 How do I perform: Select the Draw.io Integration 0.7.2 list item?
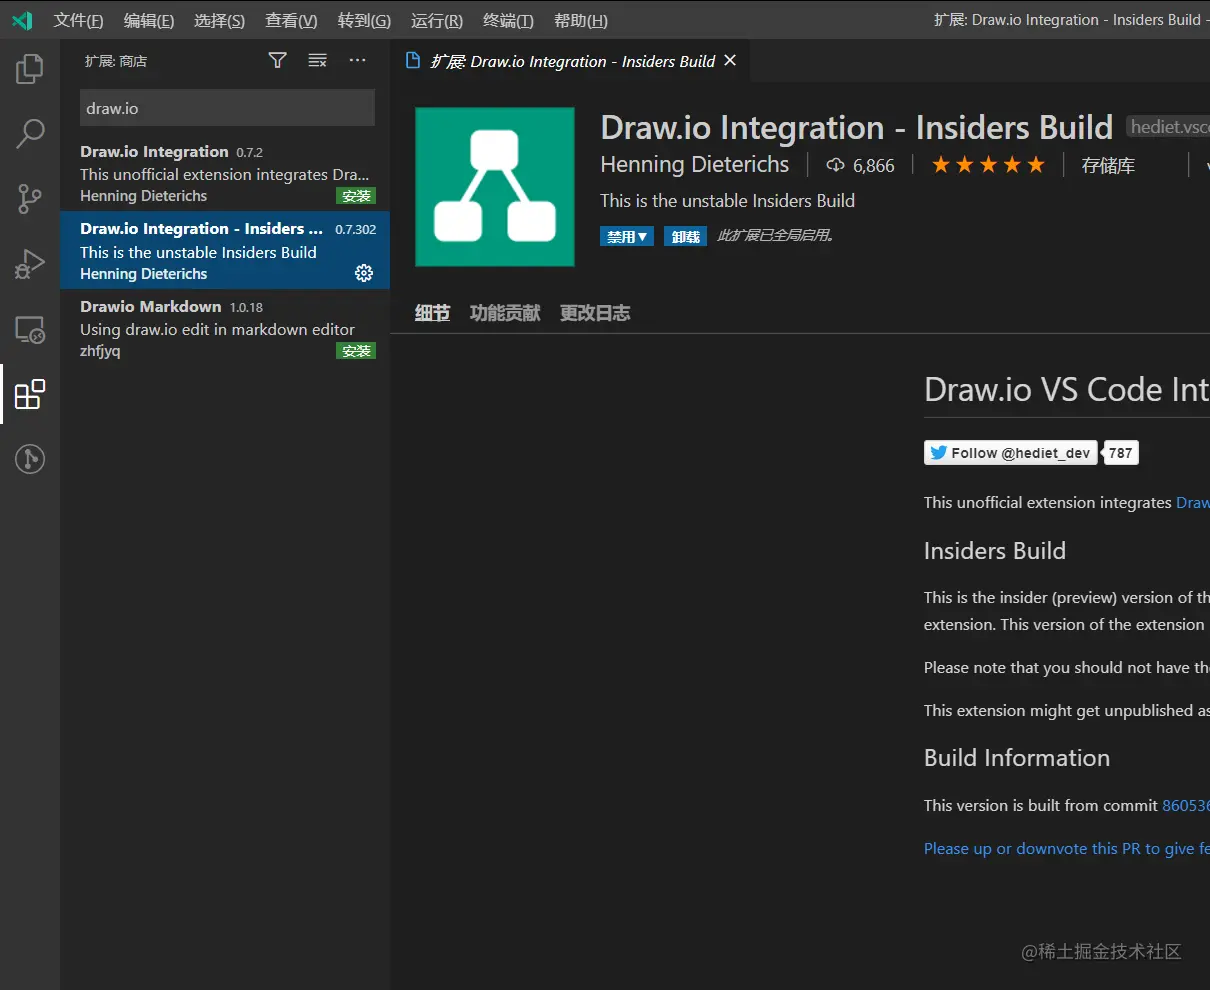(225, 173)
